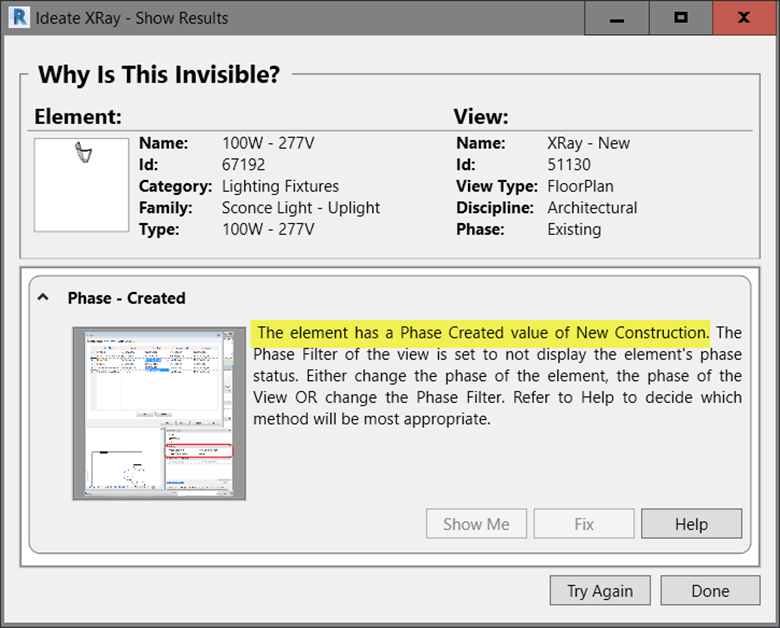This screenshot has width=780, height=628.
Task: Click the Element: section heading
Action: [78, 117]
